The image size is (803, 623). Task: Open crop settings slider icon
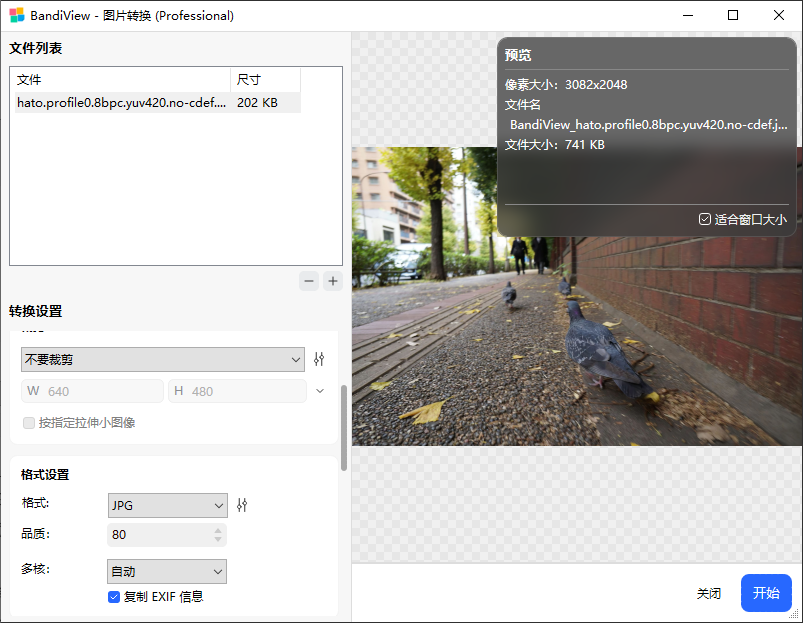point(319,359)
